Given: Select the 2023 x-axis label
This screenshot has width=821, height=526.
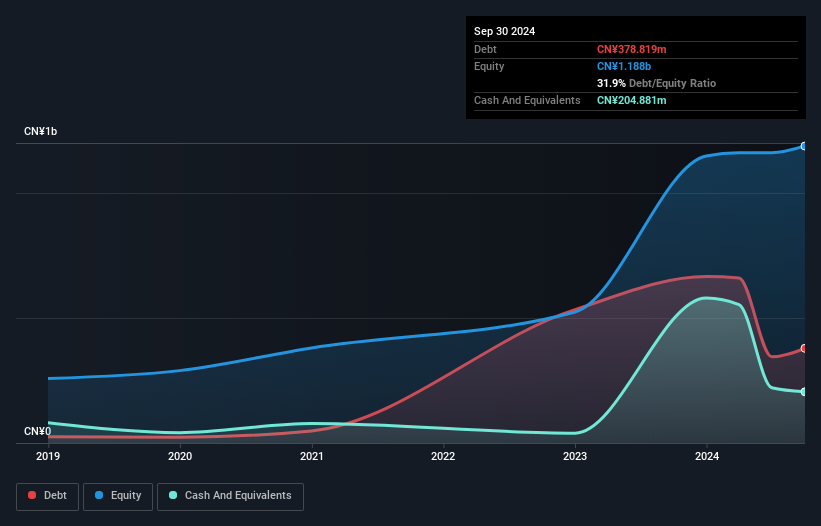Looking at the screenshot, I should 575,456.
